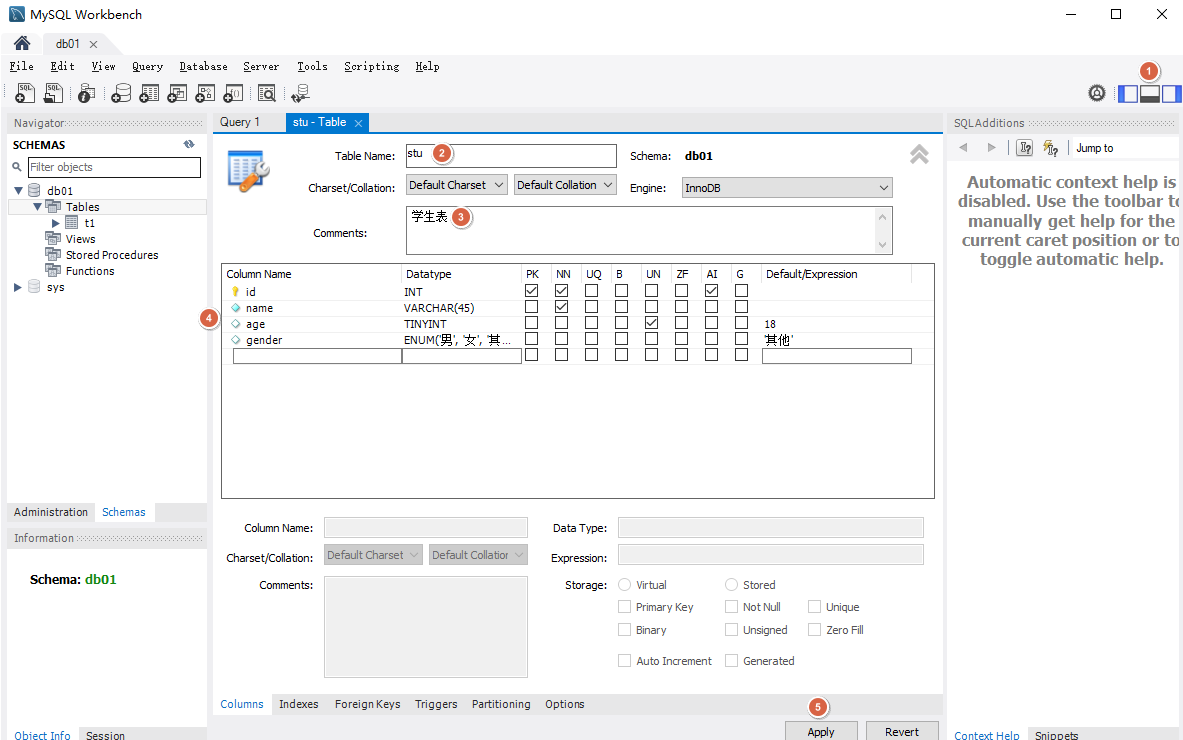Open preferences gear icon

click(x=1097, y=93)
